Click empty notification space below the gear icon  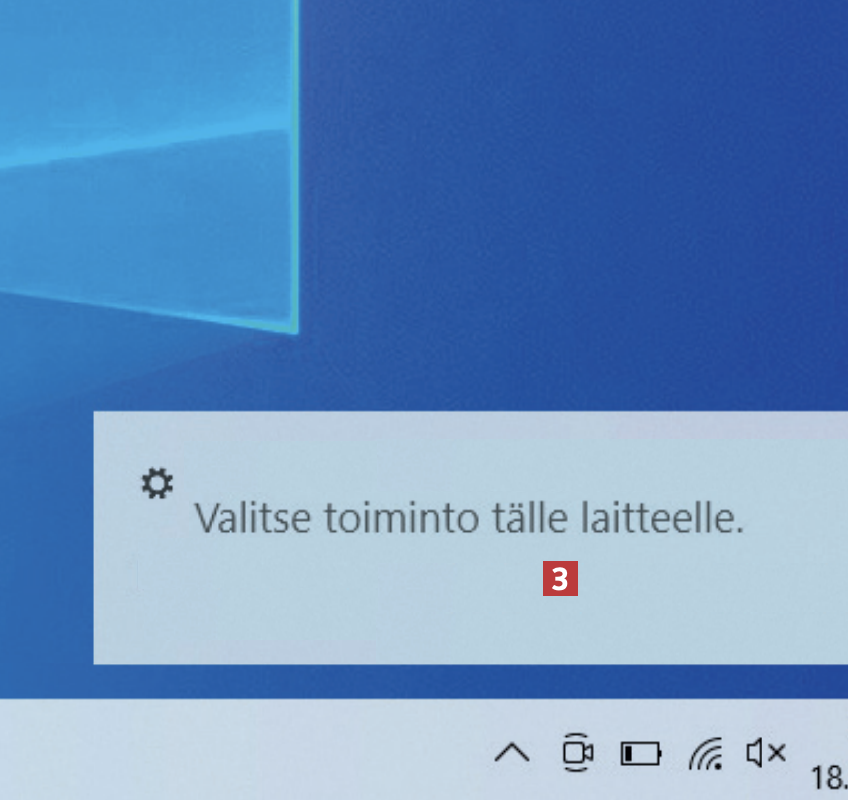click(157, 584)
